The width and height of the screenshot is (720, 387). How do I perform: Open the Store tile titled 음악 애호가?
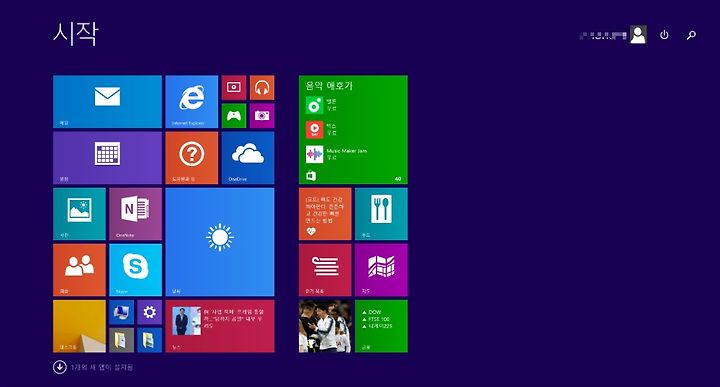353,130
